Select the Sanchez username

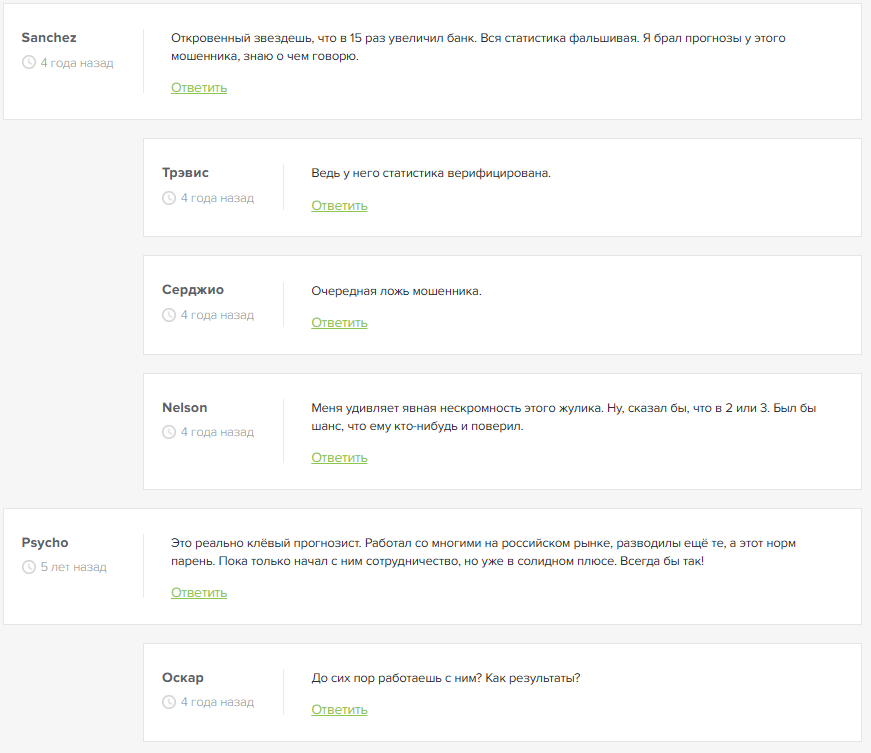click(49, 38)
